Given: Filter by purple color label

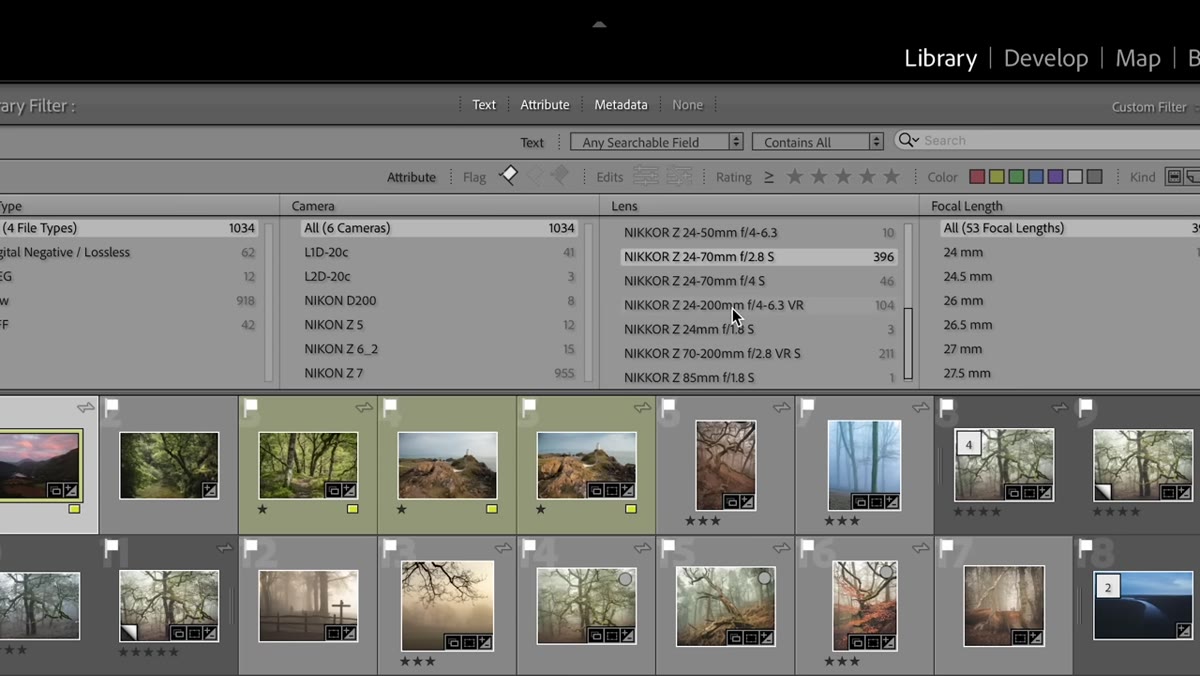Looking at the screenshot, I should coord(1055,177).
